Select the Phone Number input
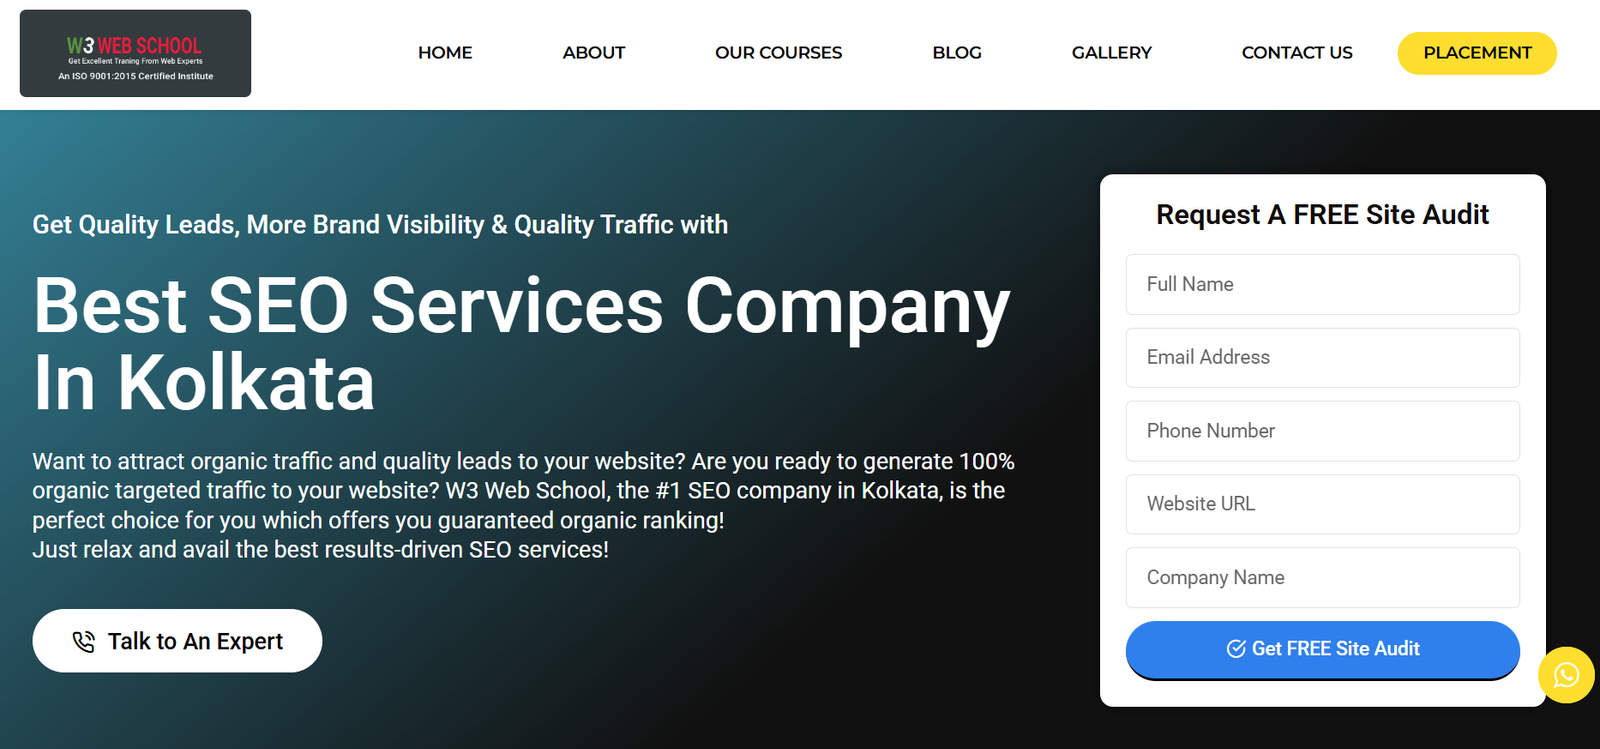This screenshot has height=749, width=1600. click(1322, 431)
